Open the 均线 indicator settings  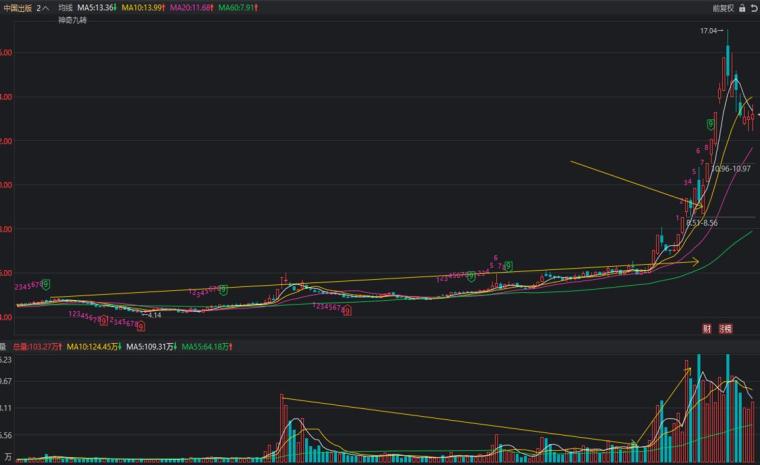click(x=65, y=7)
